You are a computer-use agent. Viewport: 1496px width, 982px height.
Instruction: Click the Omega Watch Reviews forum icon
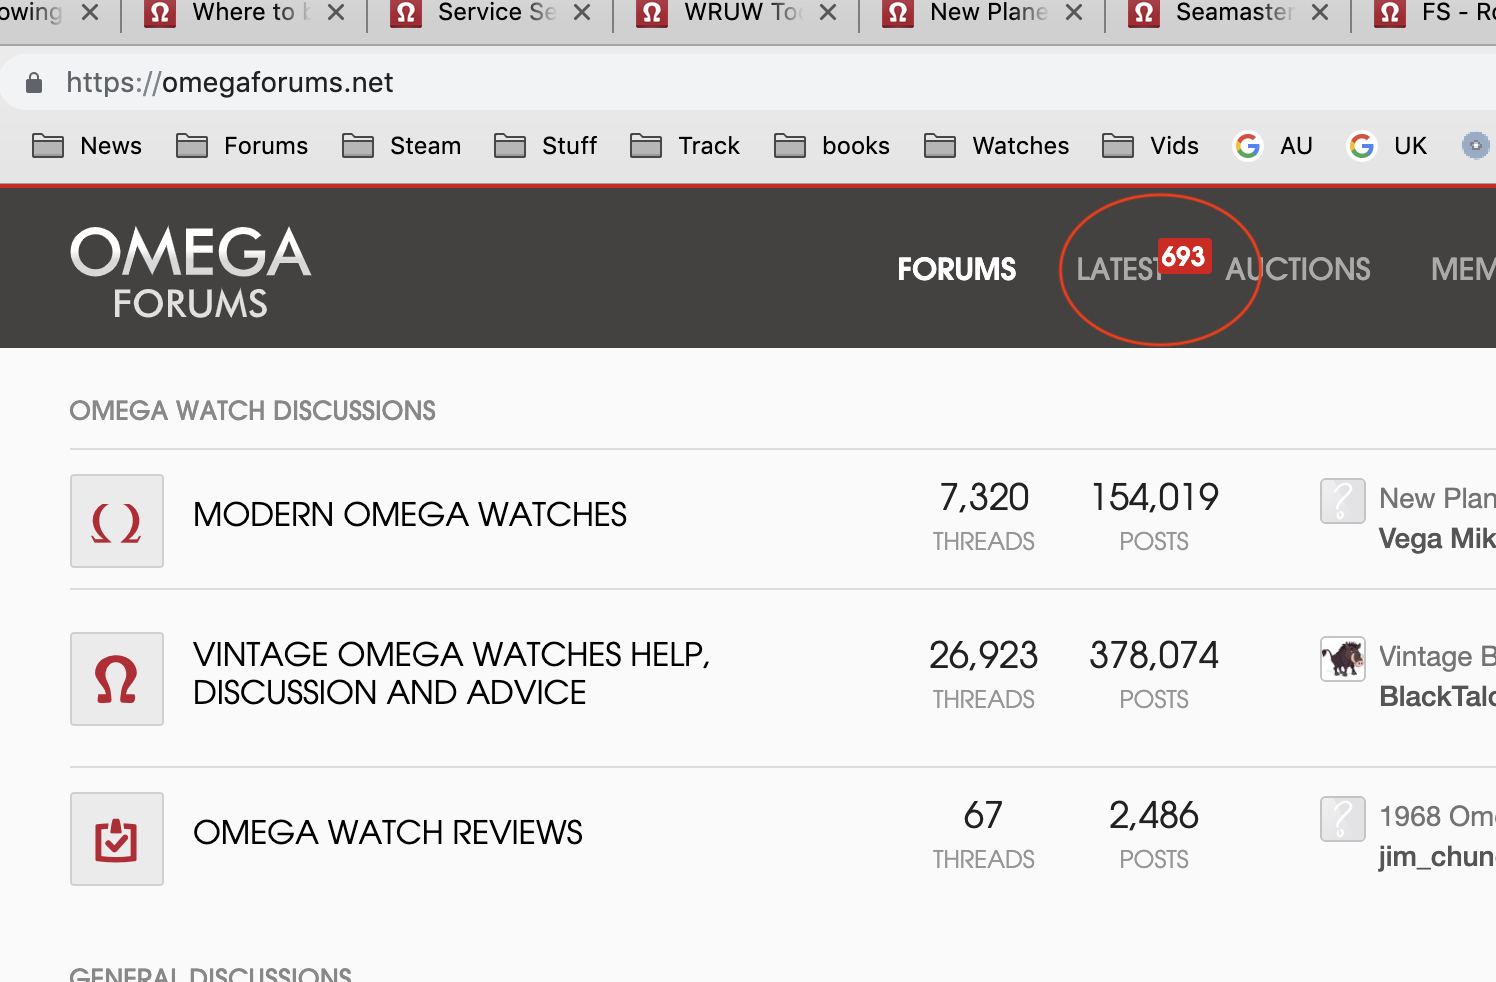pos(116,839)
